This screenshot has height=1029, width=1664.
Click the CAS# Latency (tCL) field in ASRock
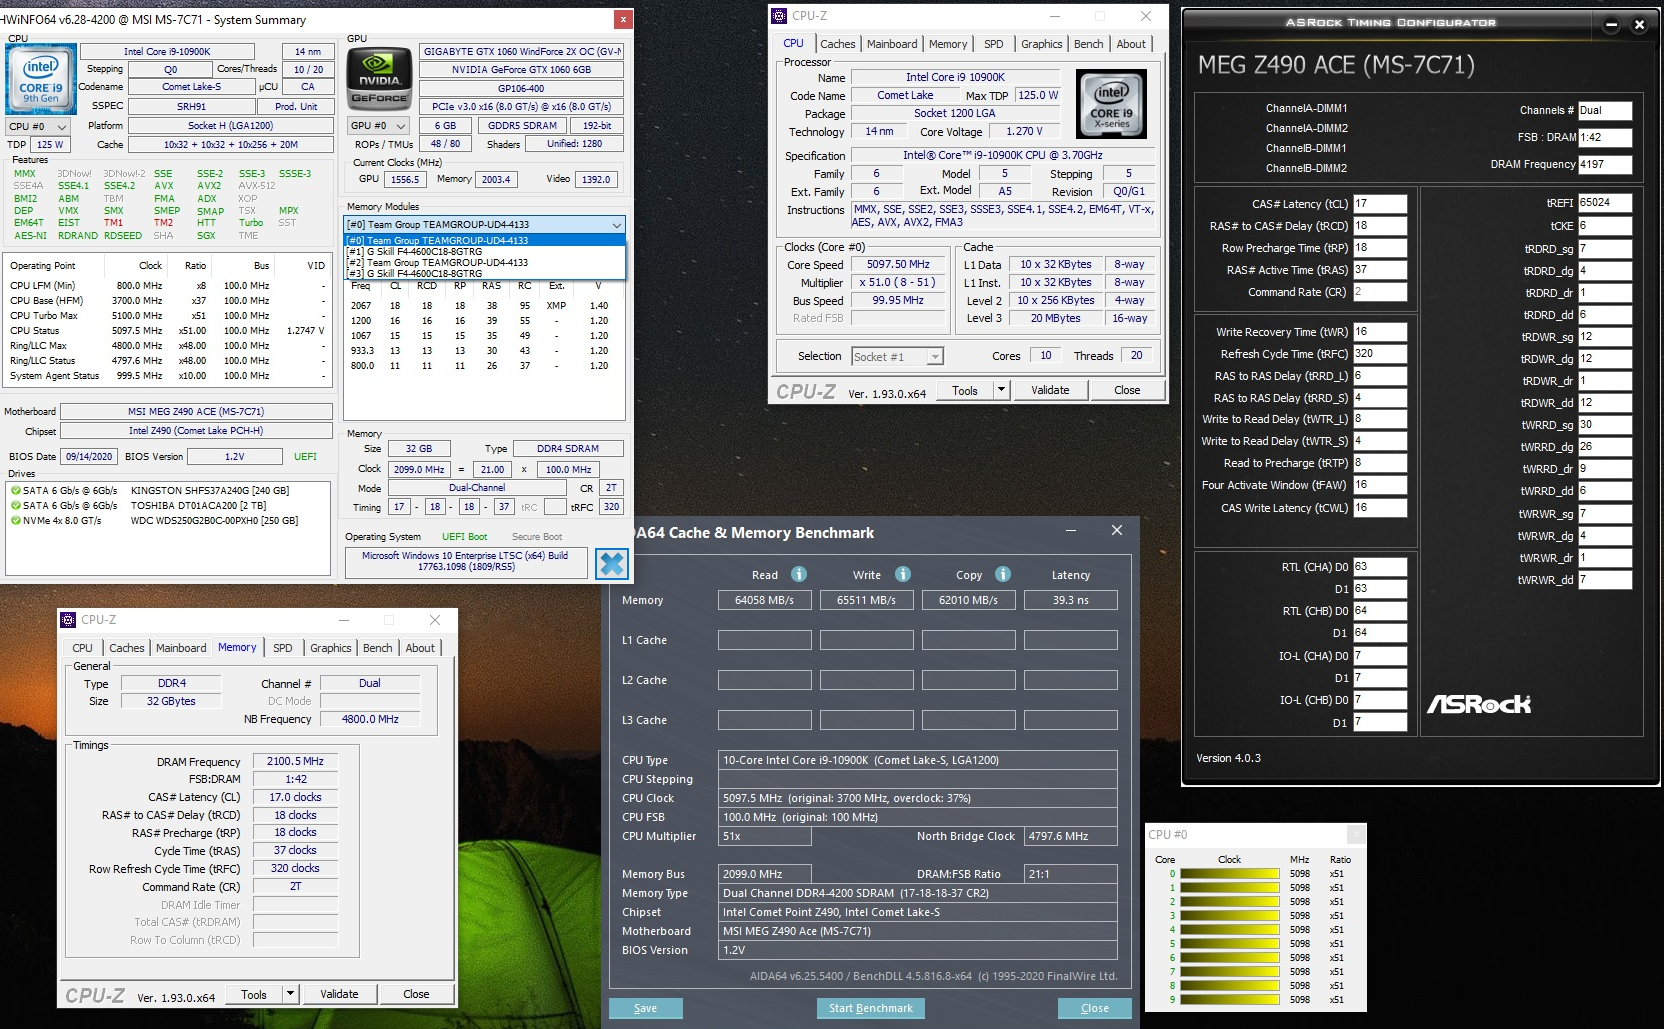1380,204
